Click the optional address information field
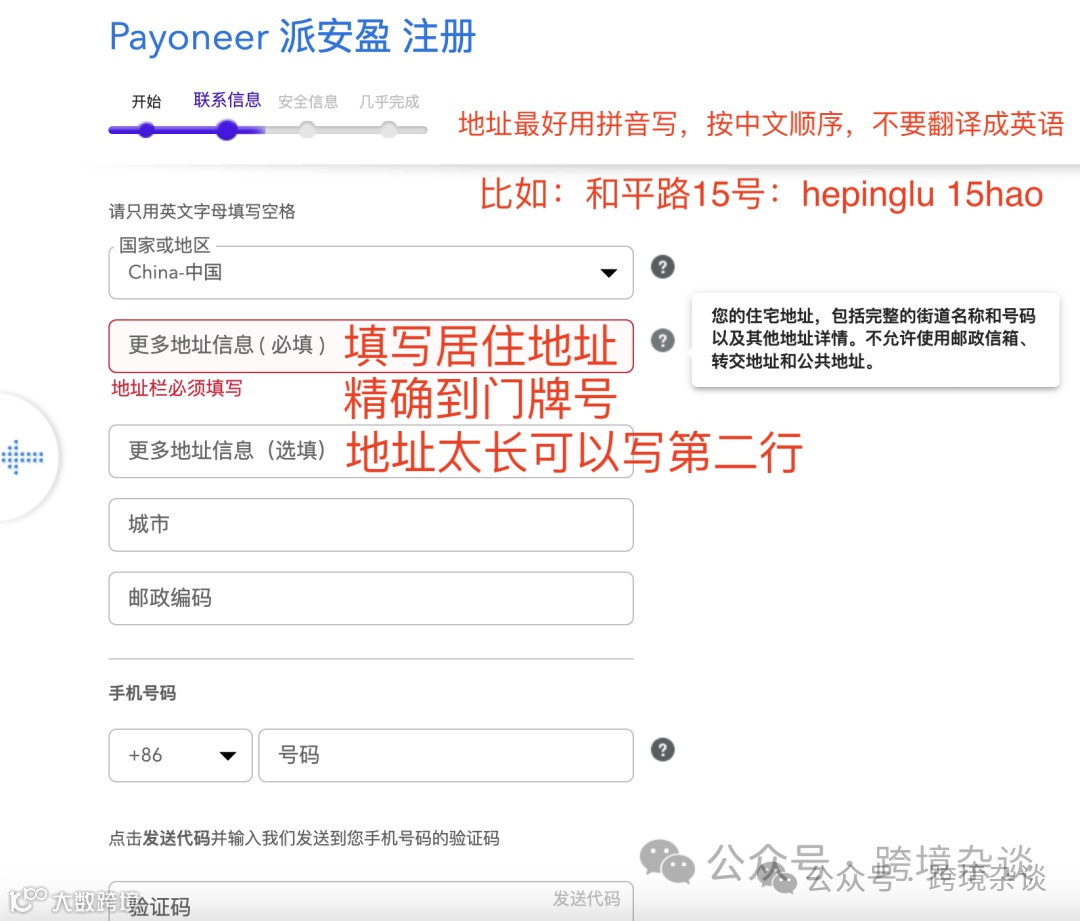 click(371, 451)
